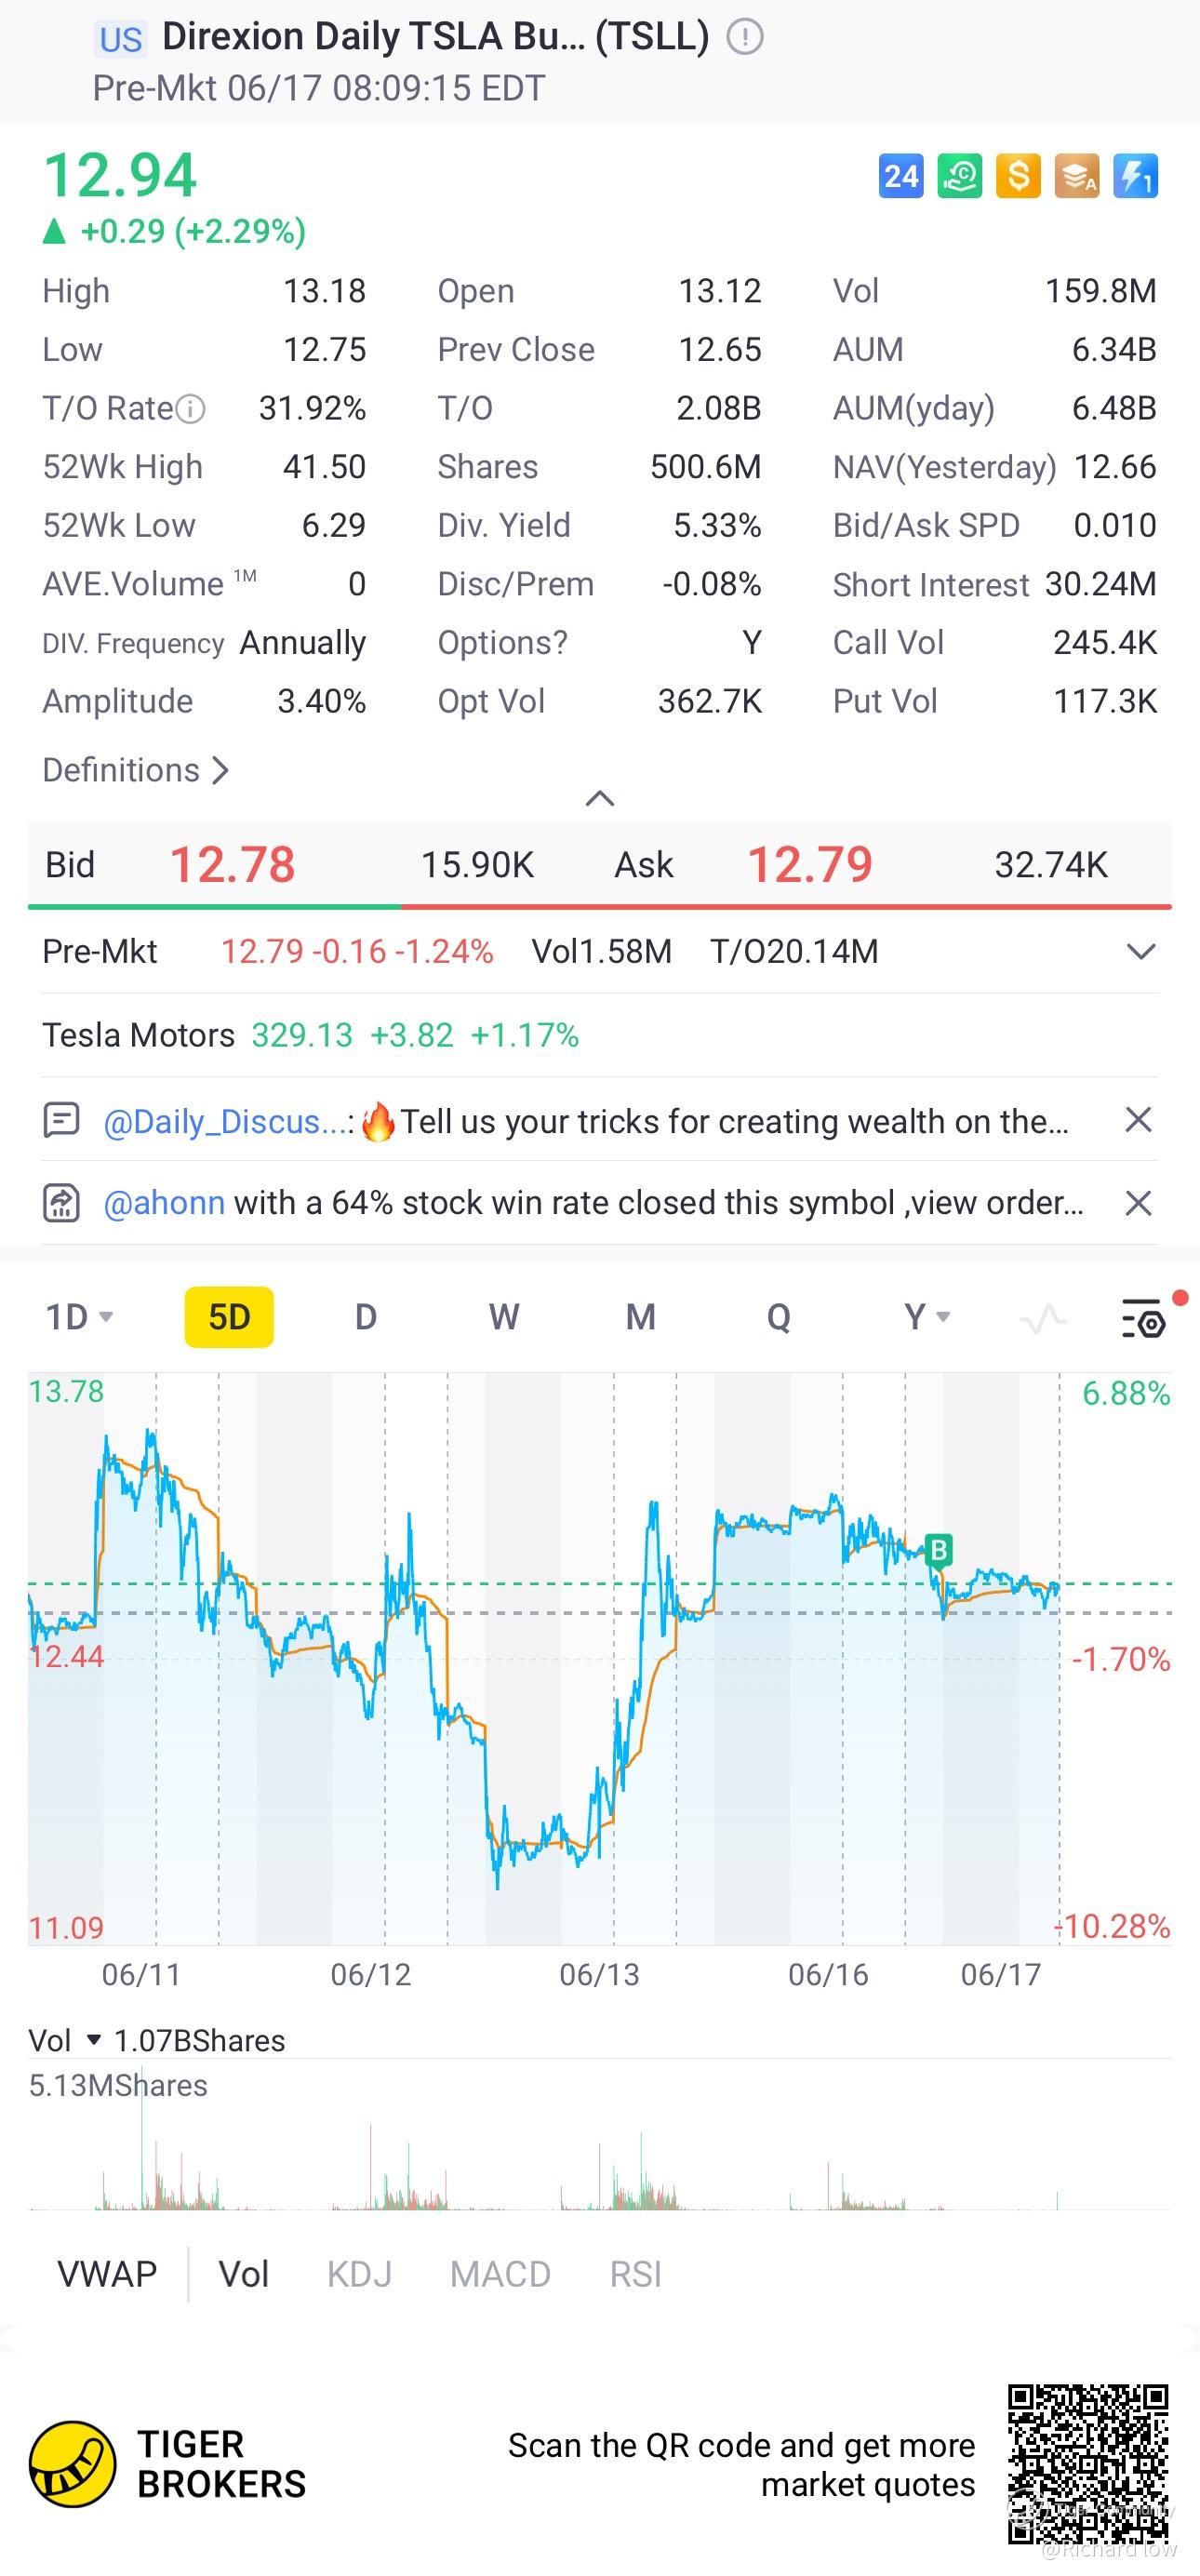This screenshot has width=1200, height=2576.
Task: Toggle the chart line comparison icon
Action: [1043, 1319]
